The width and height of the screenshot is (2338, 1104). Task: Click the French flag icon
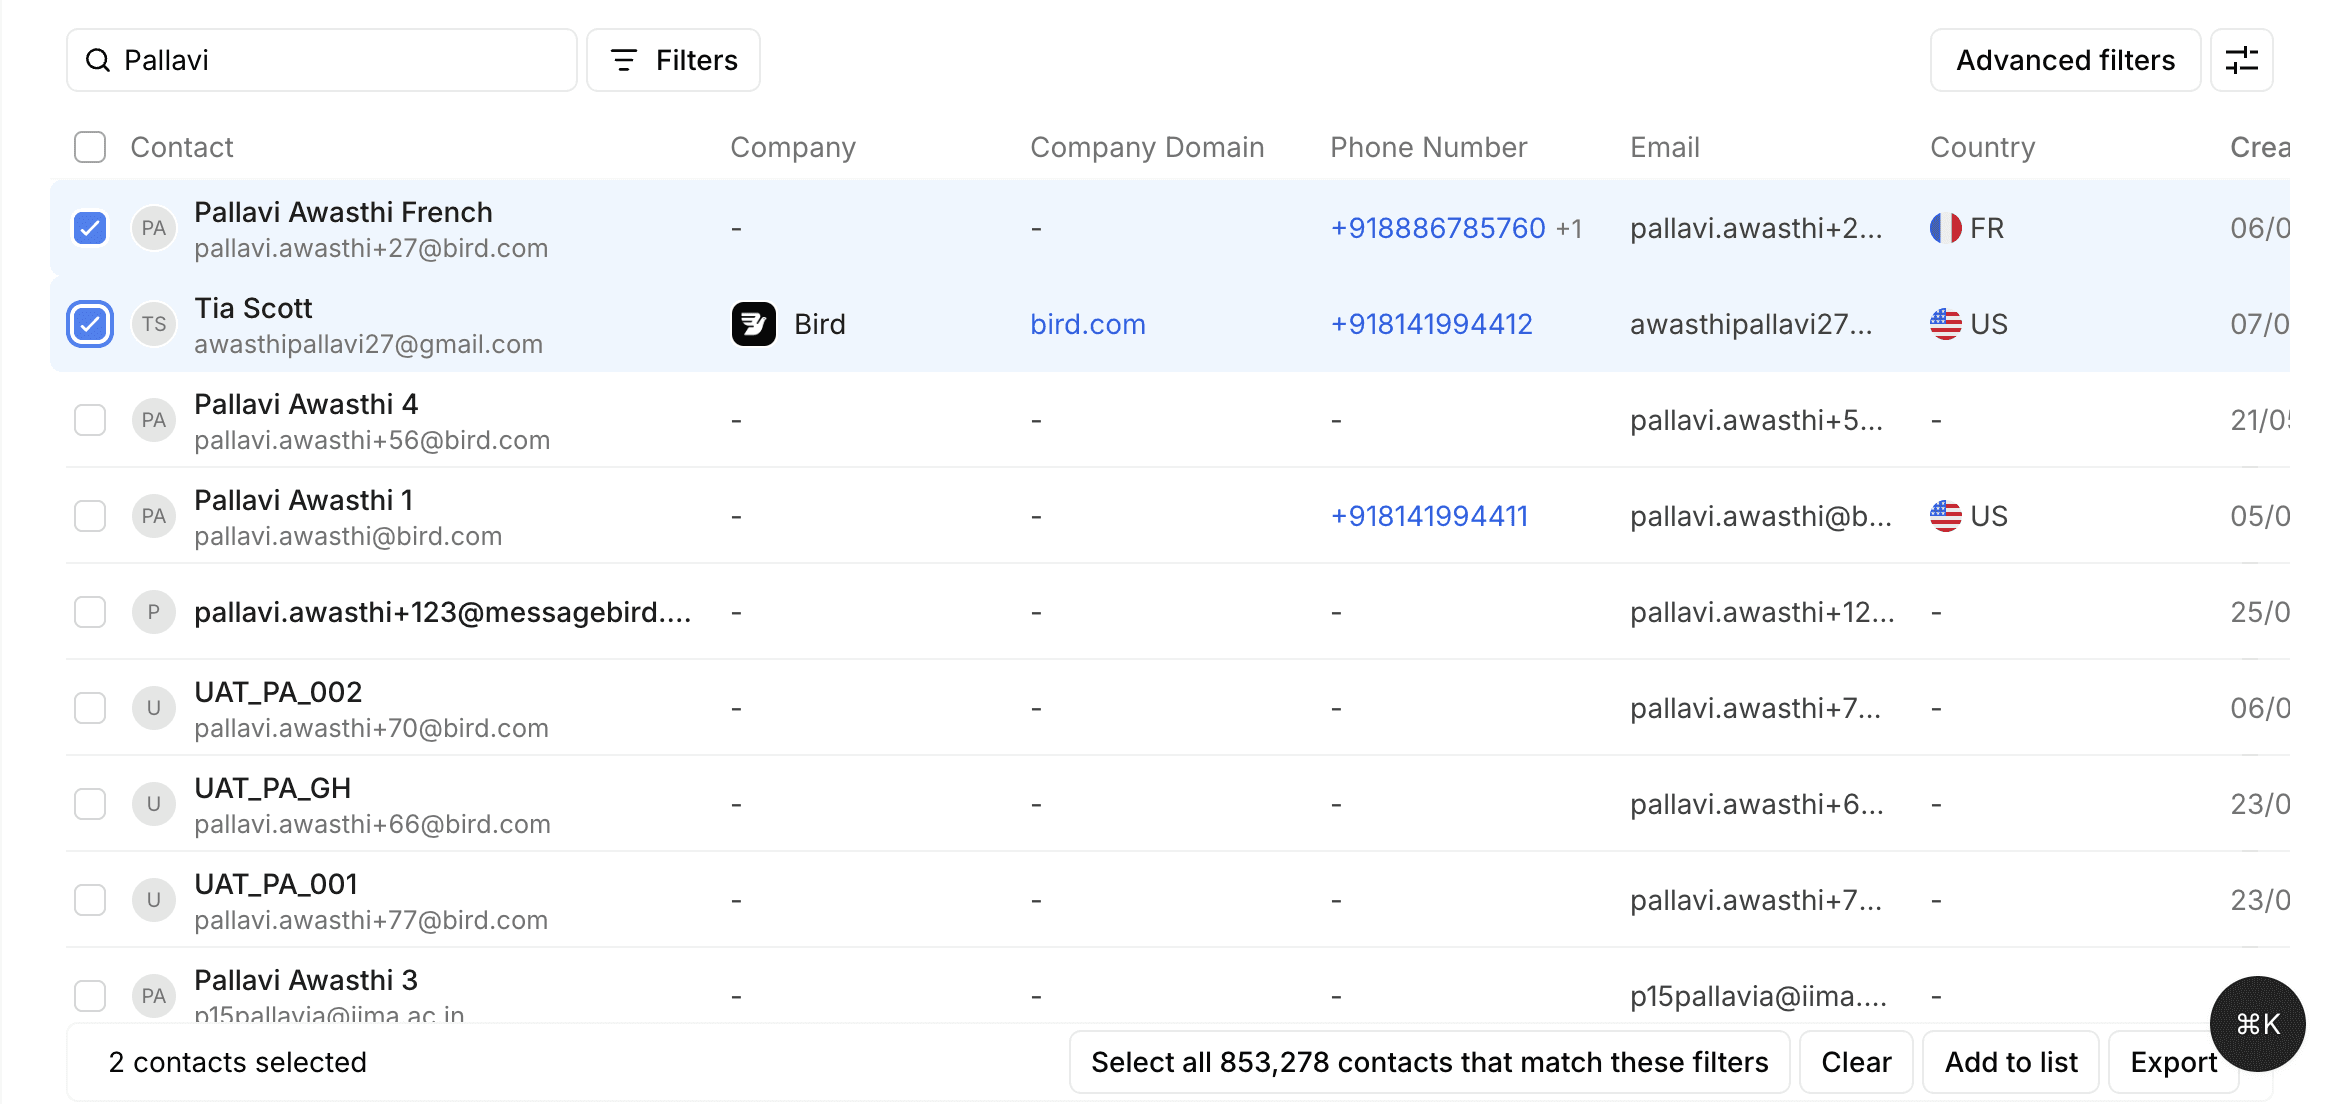pyautogui.click(x=1945, y=228)
